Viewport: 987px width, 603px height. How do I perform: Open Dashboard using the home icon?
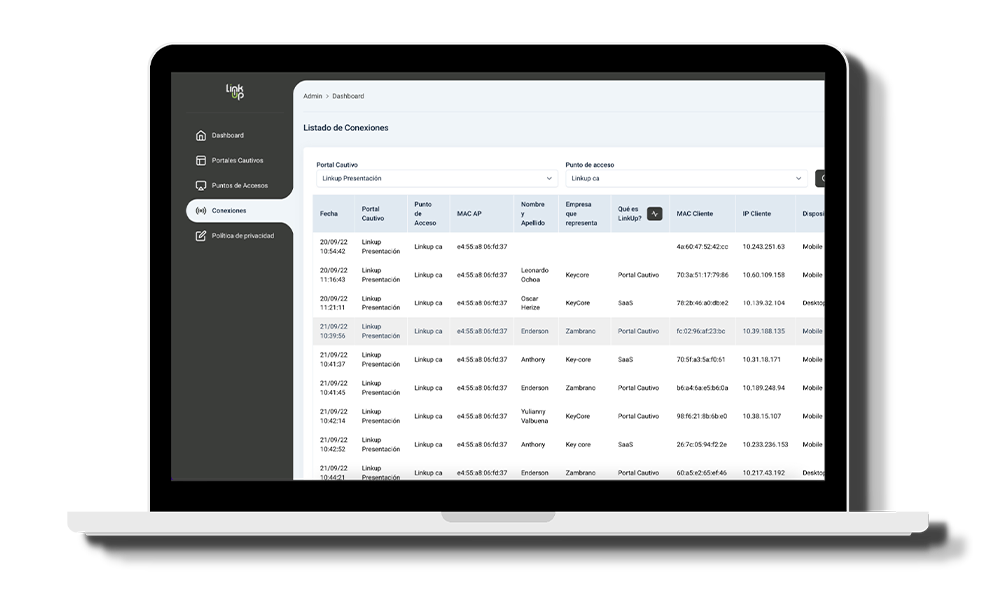201,135
